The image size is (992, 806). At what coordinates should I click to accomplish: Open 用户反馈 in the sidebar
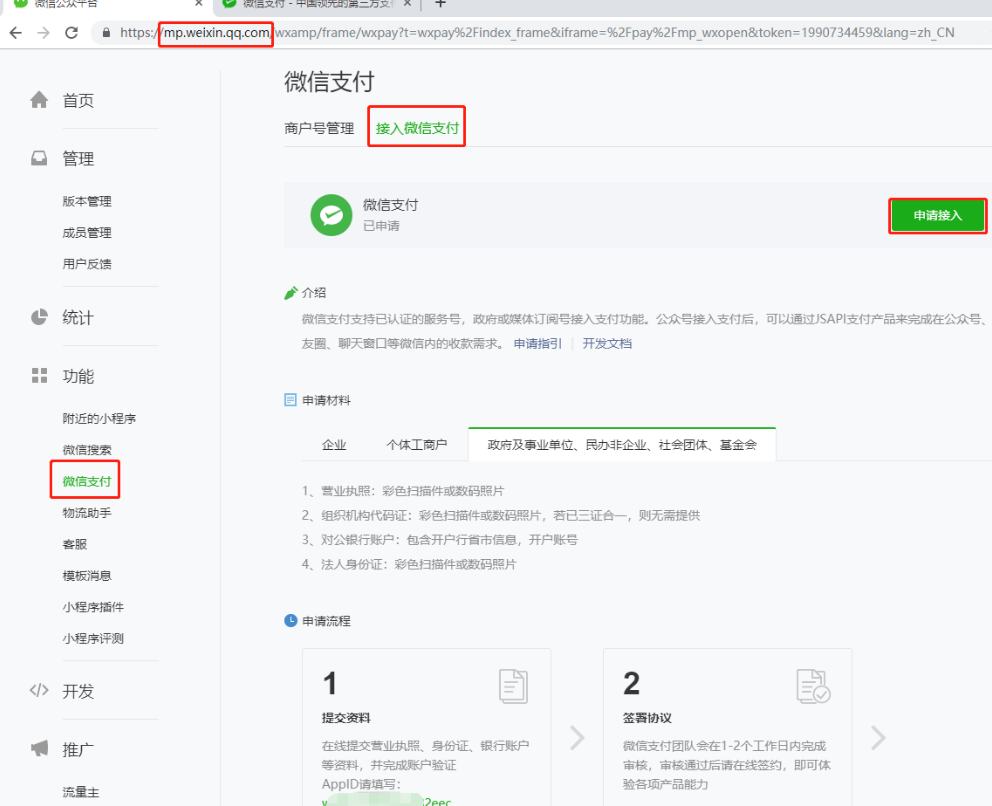(87, 264)
